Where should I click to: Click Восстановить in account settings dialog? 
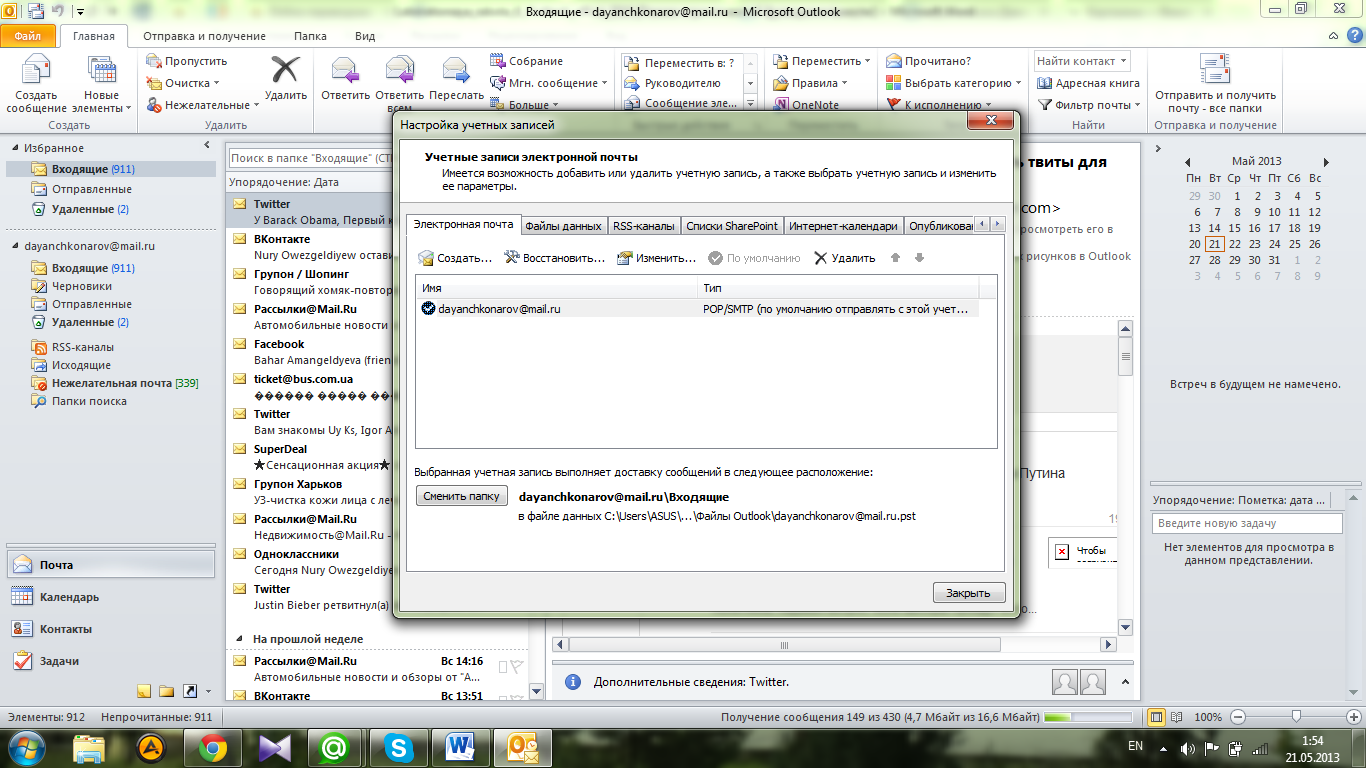point(555,258)
